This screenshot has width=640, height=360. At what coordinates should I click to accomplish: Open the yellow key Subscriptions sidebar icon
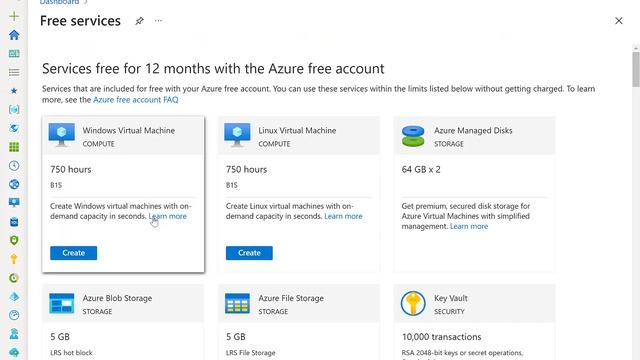click(14, 259)
